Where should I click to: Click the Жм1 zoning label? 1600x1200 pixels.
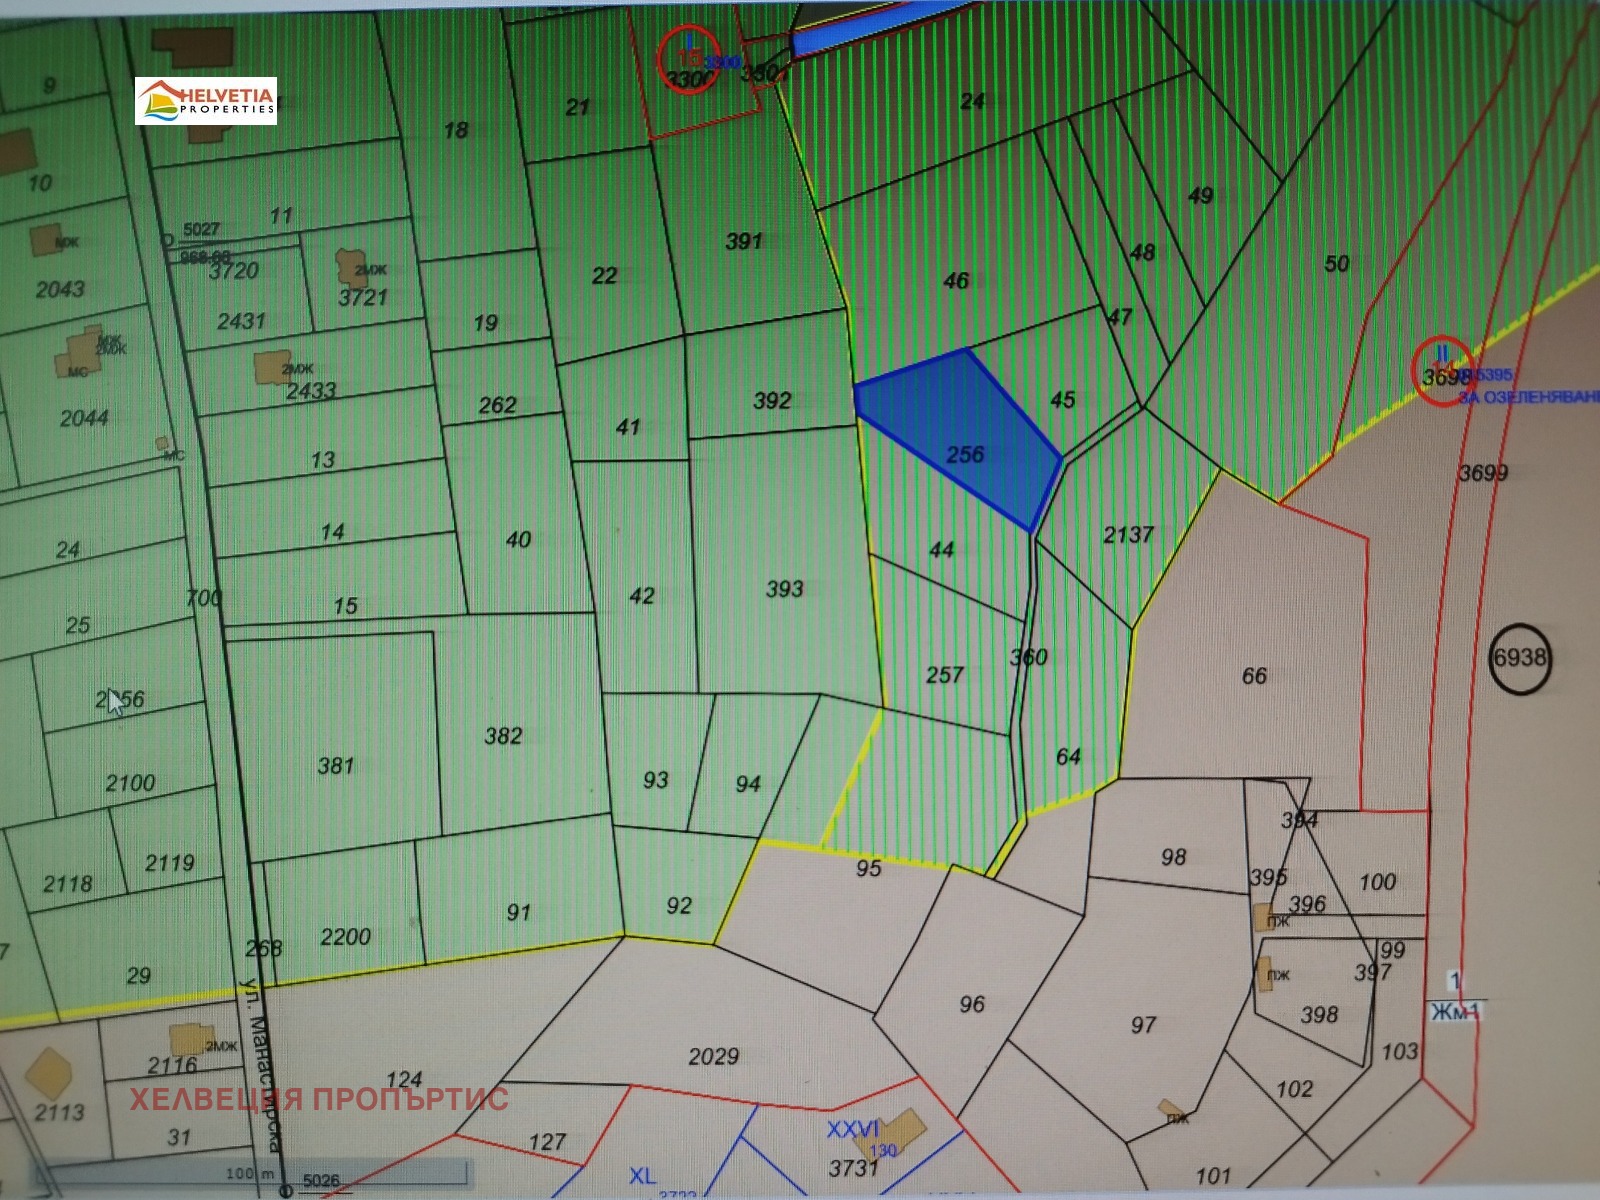(x=1453, y=1011)
